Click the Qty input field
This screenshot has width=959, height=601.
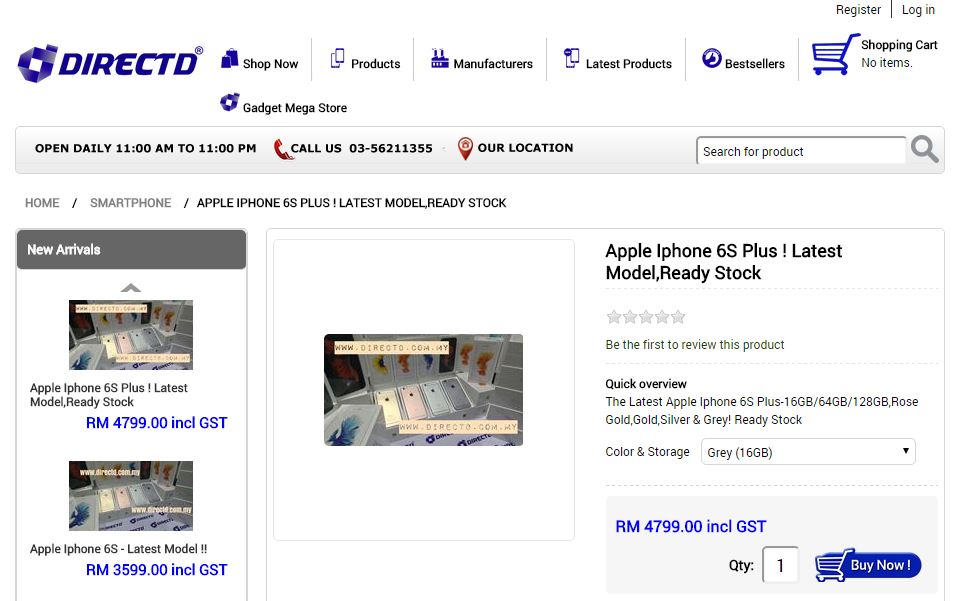[780, 565]
